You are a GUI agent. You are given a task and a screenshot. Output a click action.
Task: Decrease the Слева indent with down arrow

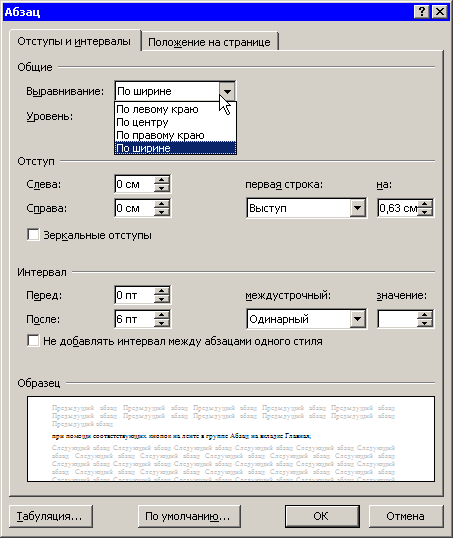[x=162, y=188]
